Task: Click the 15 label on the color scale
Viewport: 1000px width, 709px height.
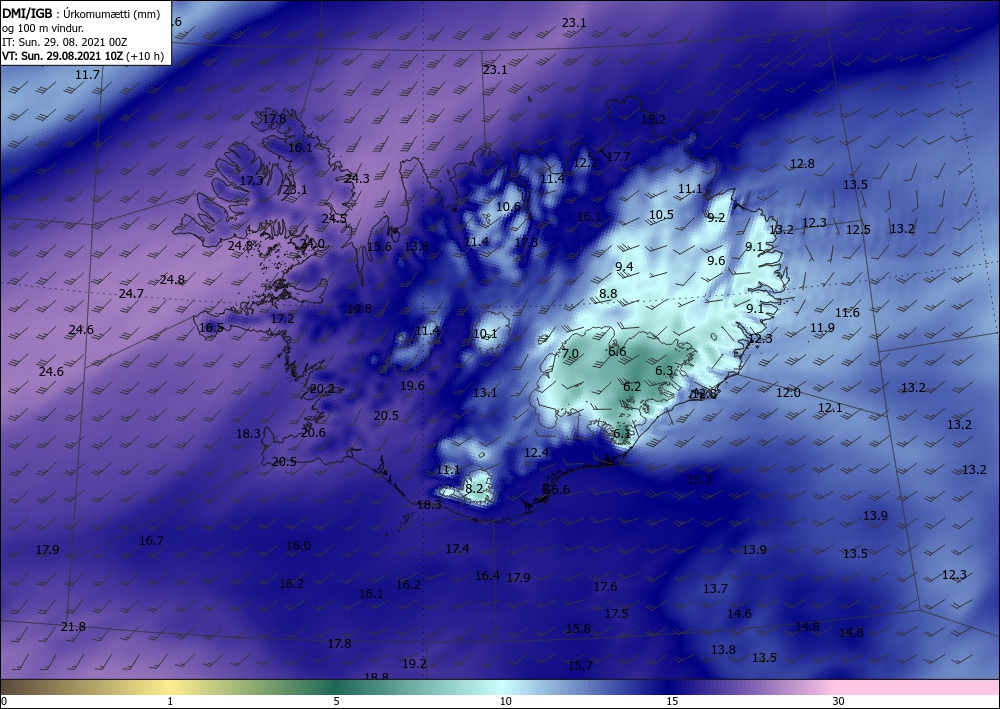Action: coord(672,702)
